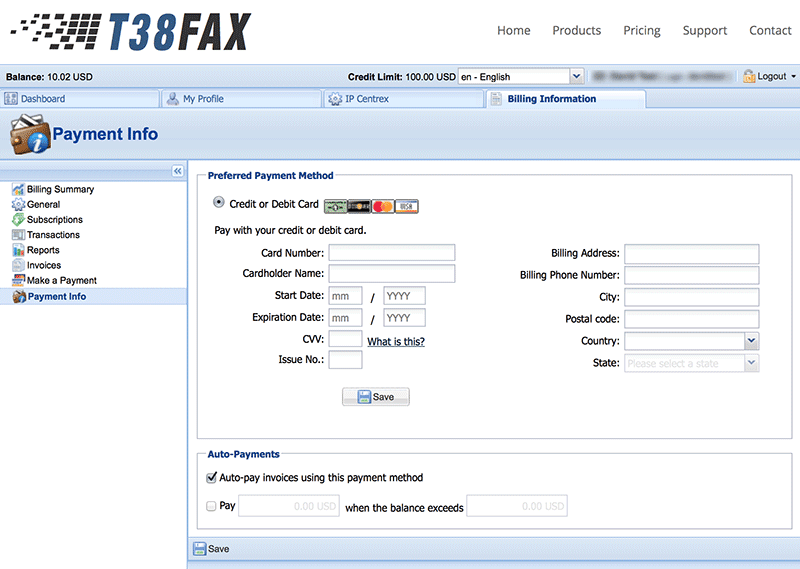Collapse the left sidebar panel
Viewport: 800px width, 569px height.
[178, 171]
